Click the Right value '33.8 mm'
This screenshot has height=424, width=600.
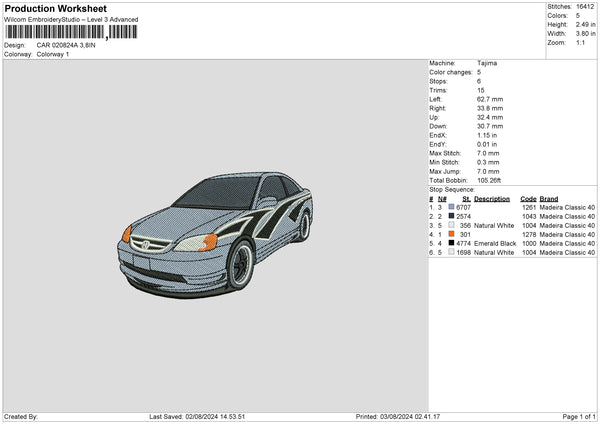[x=490, y=108]
